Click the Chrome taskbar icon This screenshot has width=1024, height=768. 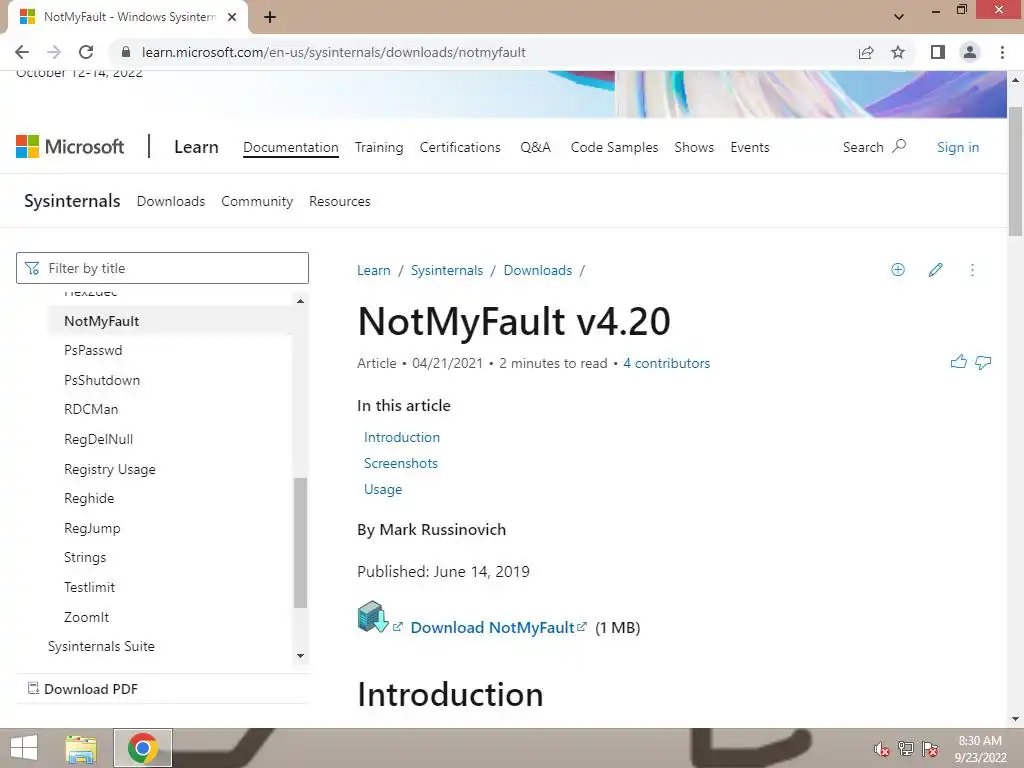pos(142,748)
